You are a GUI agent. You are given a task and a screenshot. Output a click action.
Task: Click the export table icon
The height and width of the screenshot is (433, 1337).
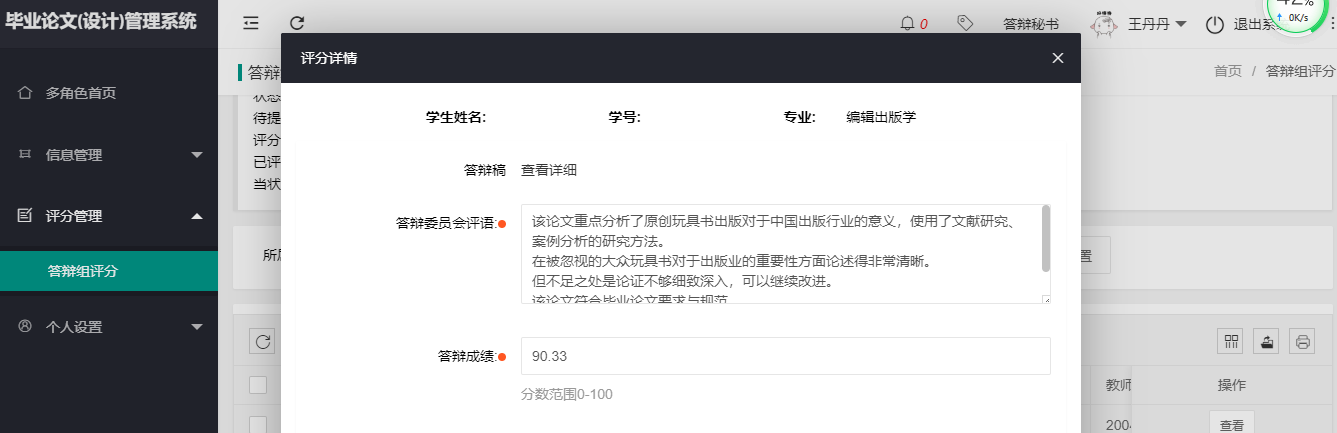(1267, 341)
